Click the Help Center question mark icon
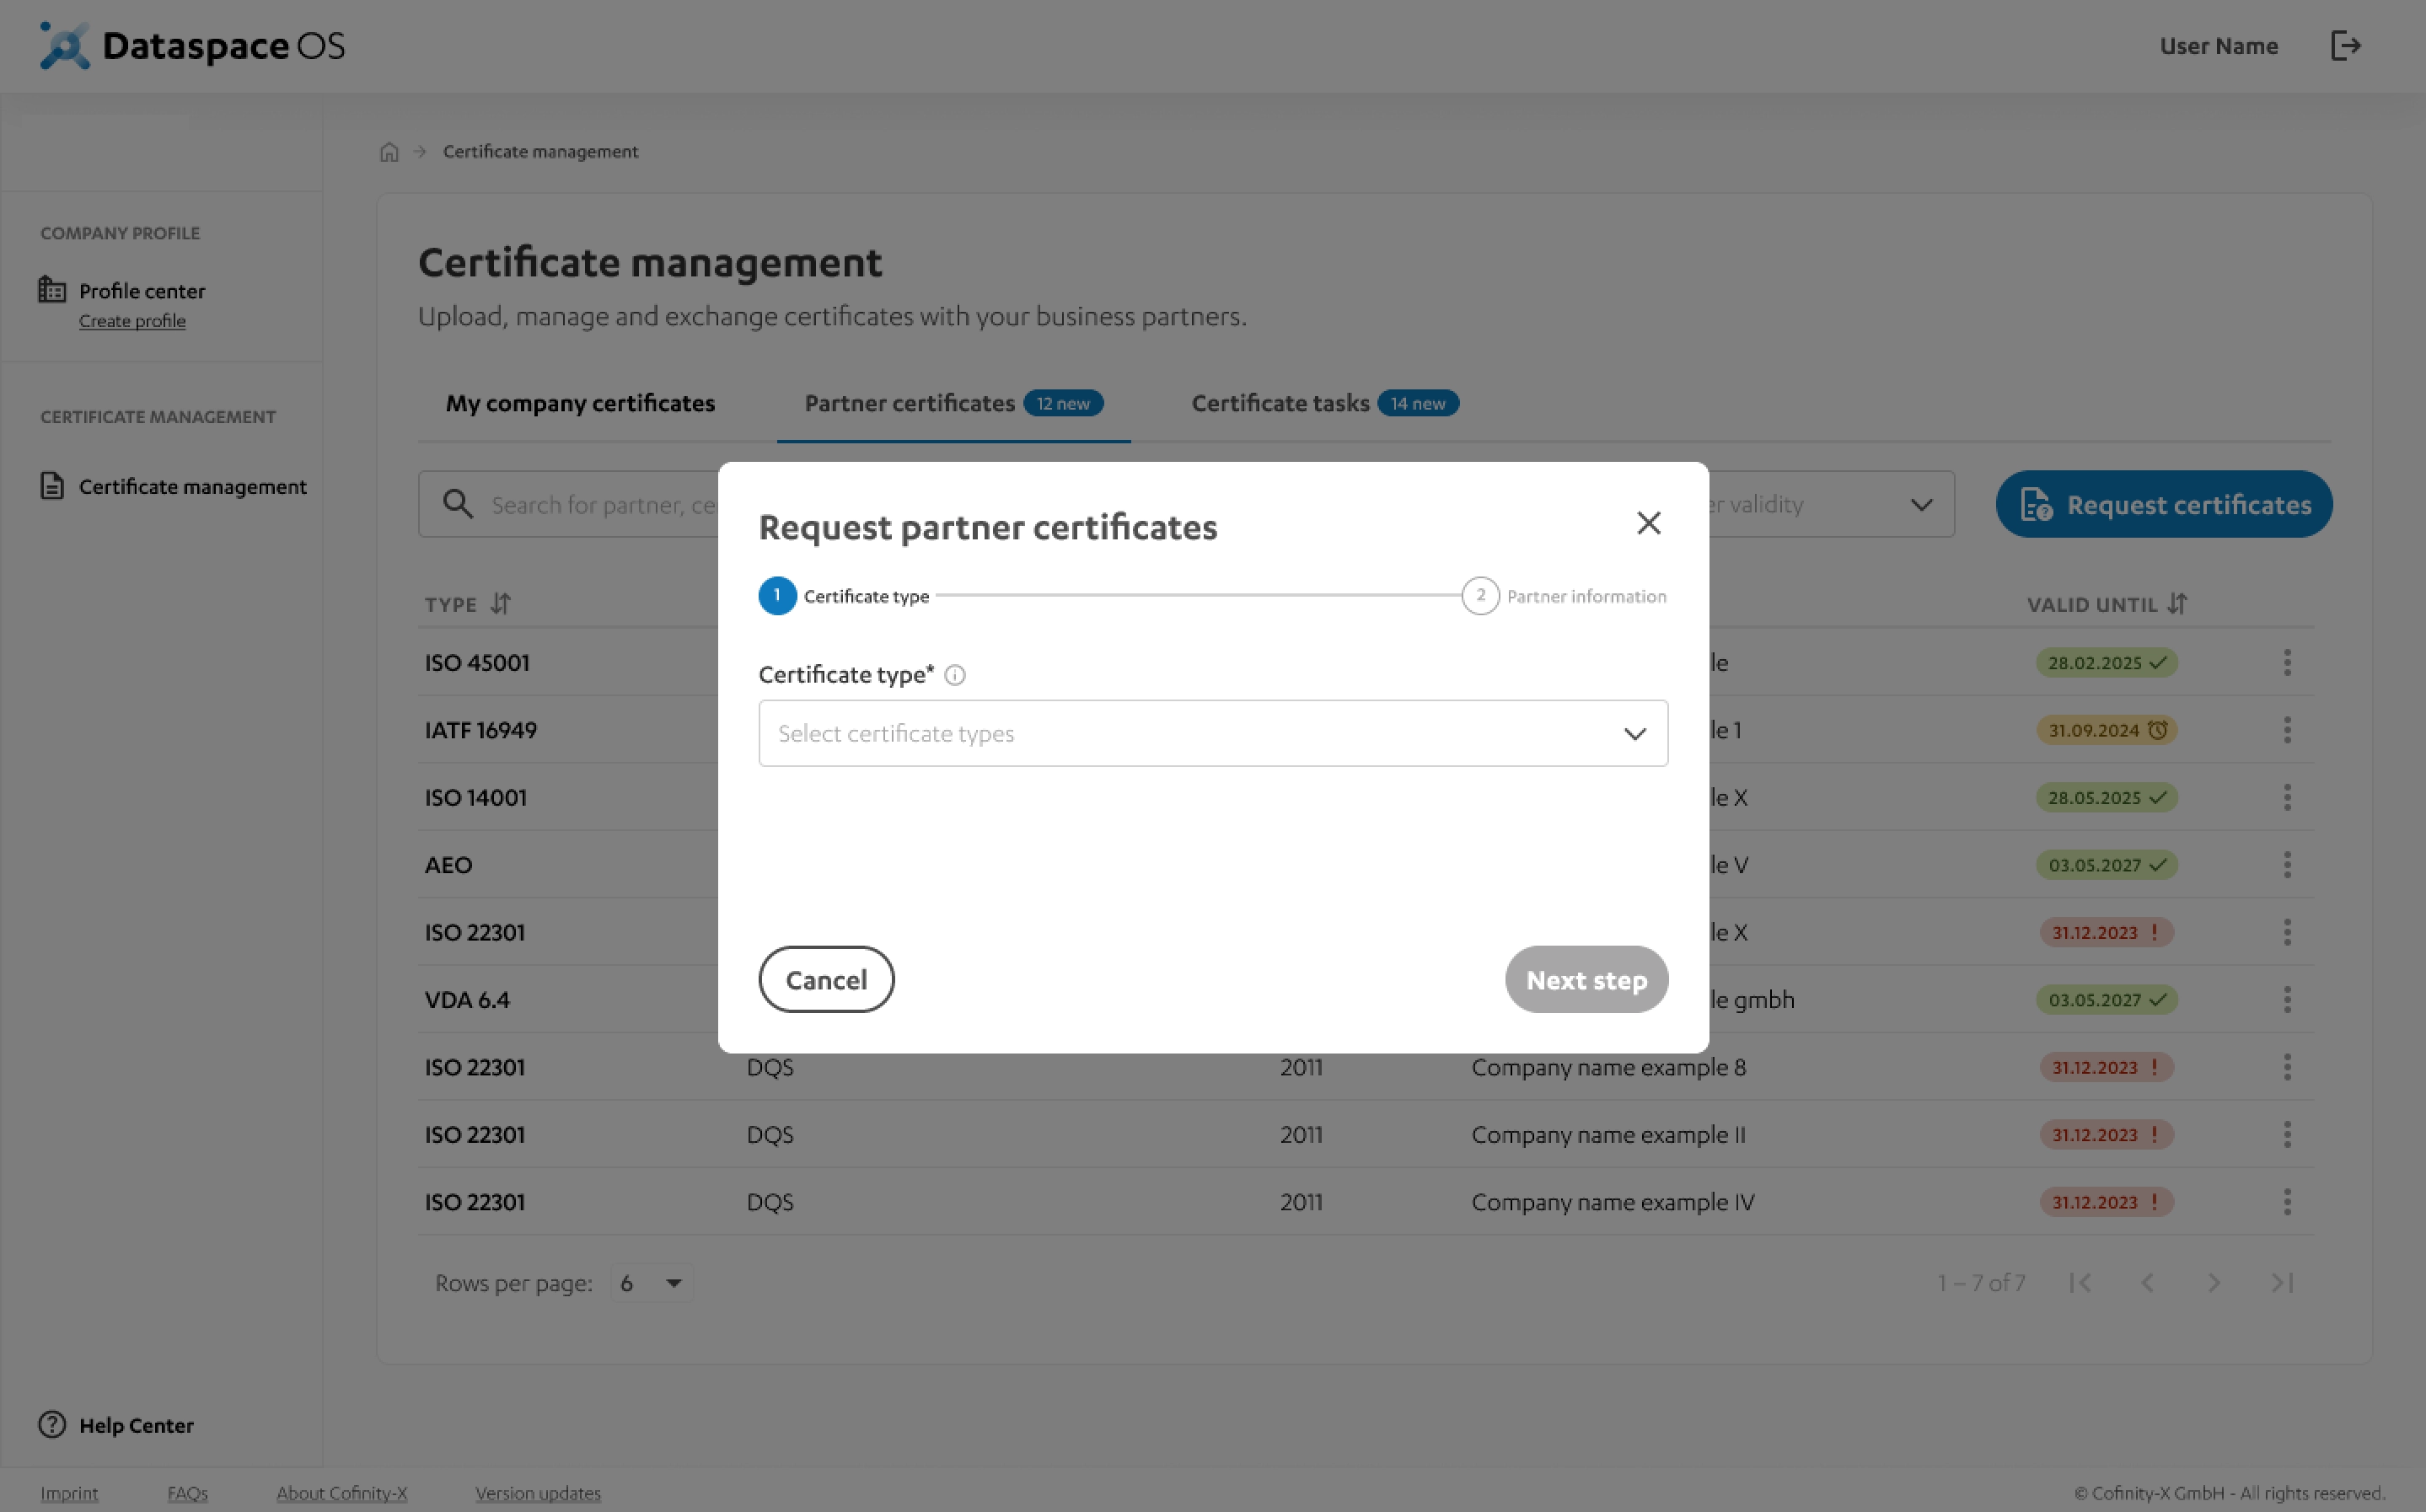 [x=52, y=1425]
